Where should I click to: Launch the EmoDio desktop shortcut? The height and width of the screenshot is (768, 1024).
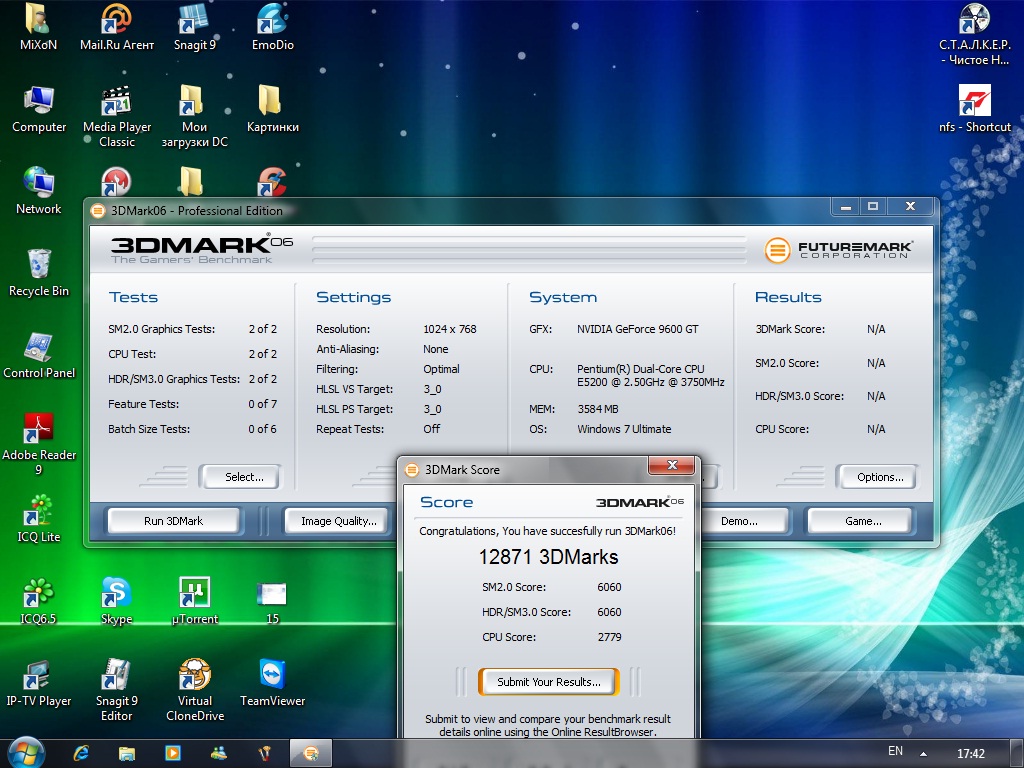pos(273,26)
